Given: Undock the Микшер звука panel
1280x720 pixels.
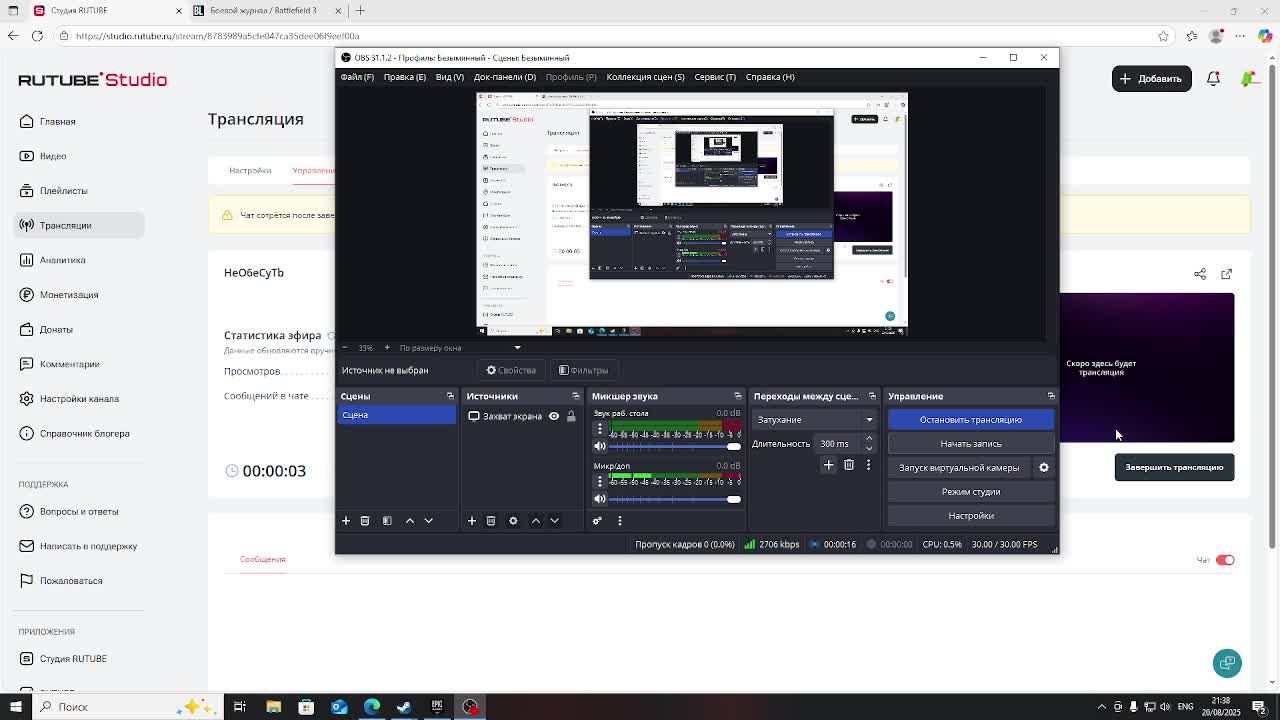Looking at the screenshot, I should click(738, 396).
